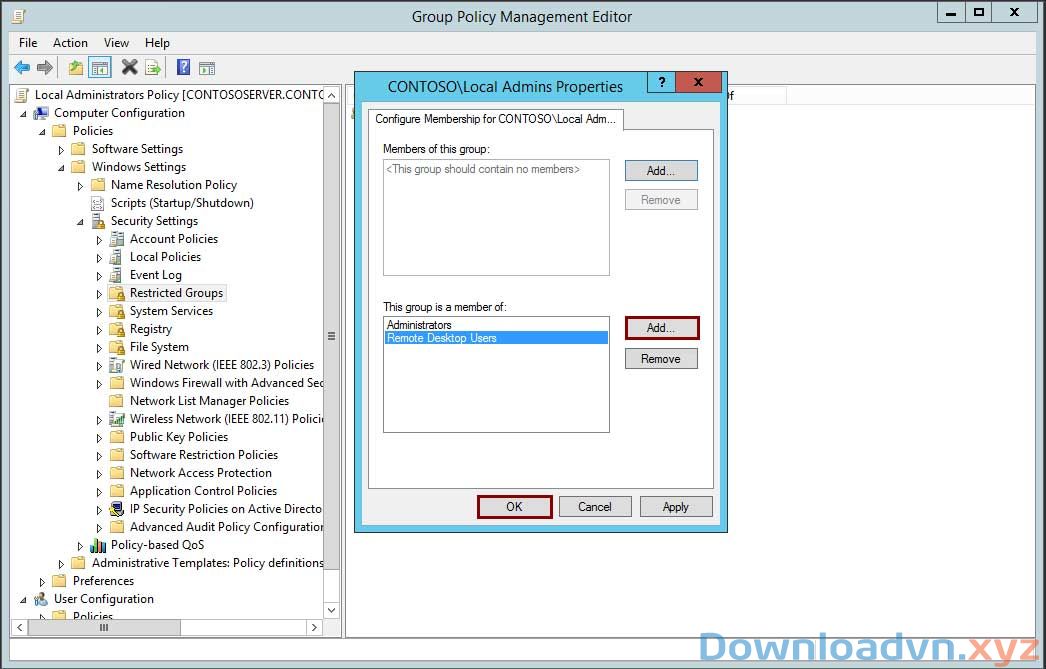Click the Wired Network (IEEE 802.3) icon

coord(117,365)
